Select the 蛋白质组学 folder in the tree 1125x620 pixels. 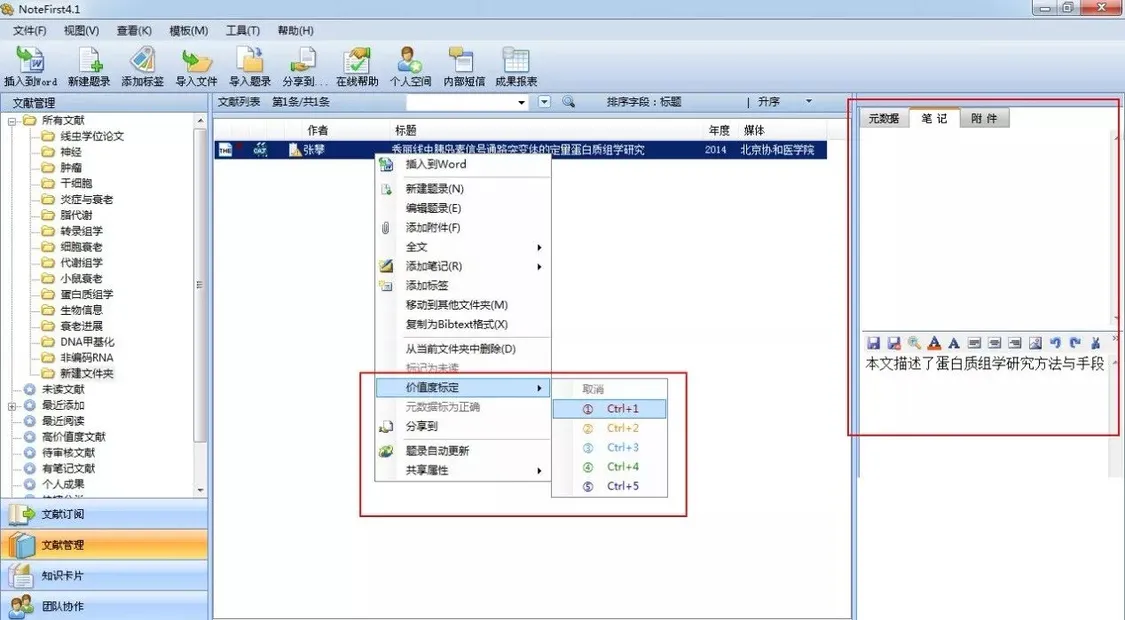point(86,294)
